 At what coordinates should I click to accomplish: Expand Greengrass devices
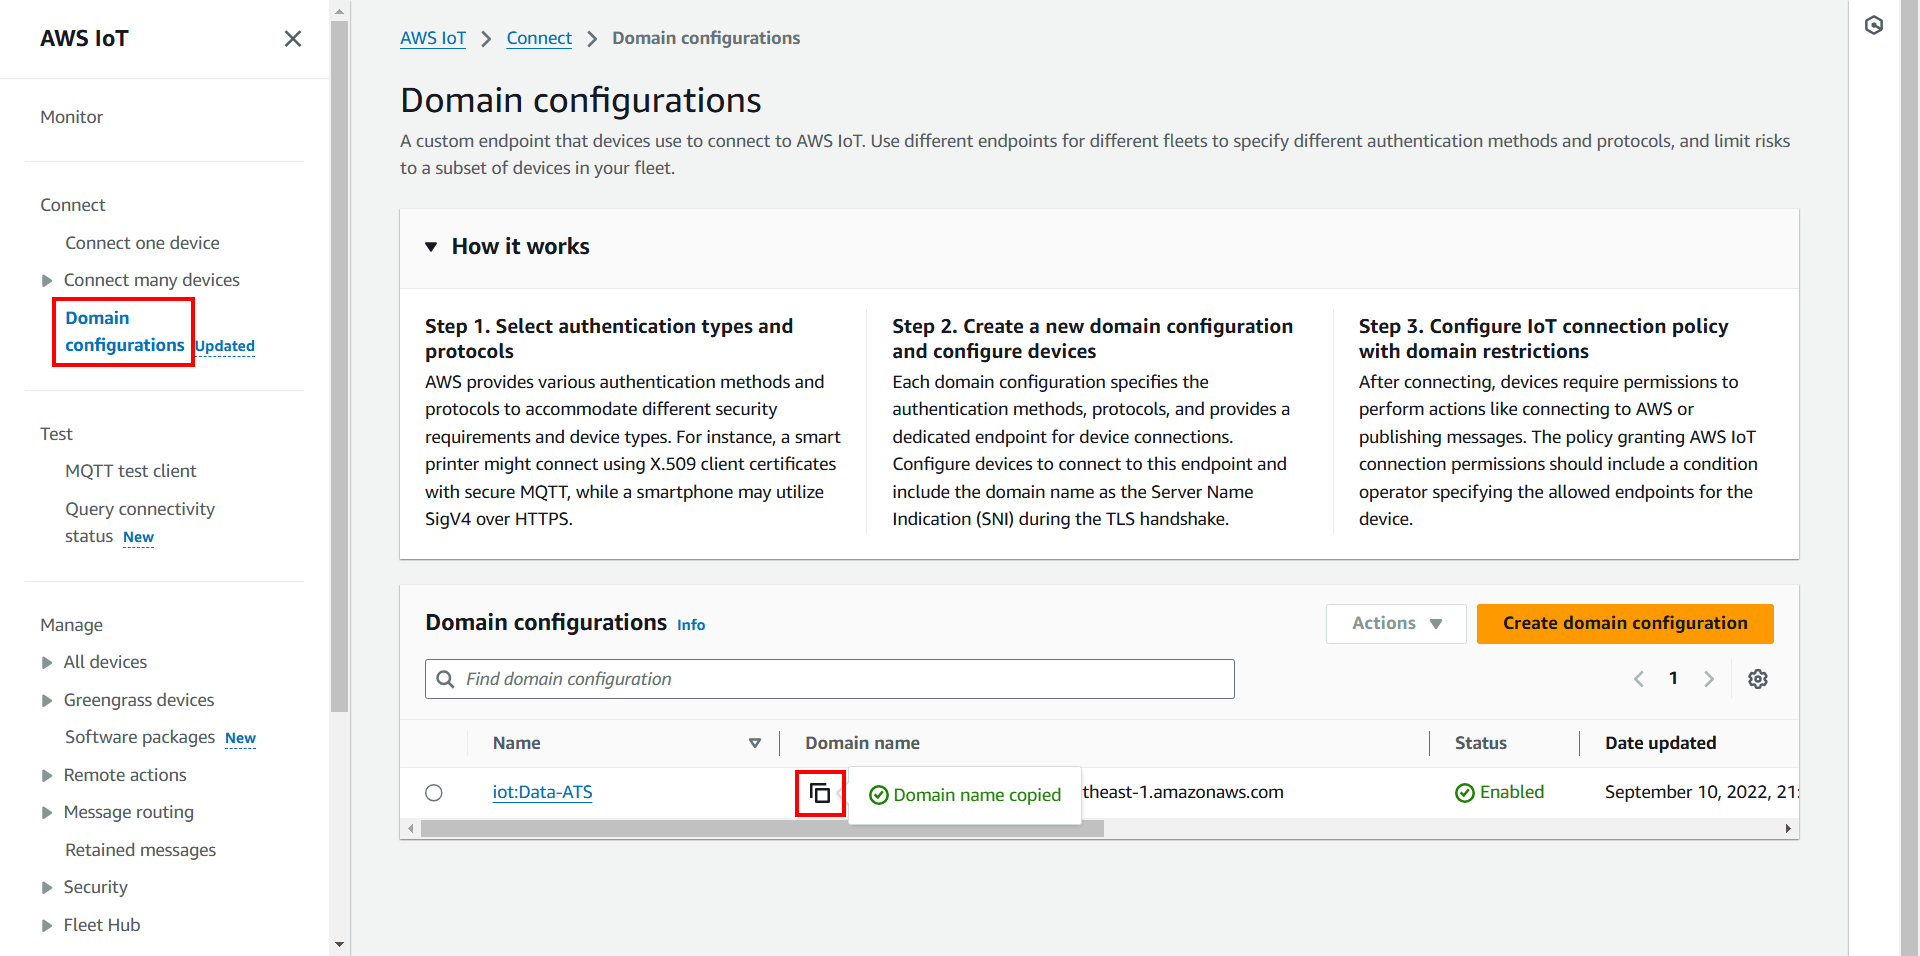pyautogui.click(x=47, y=701)
